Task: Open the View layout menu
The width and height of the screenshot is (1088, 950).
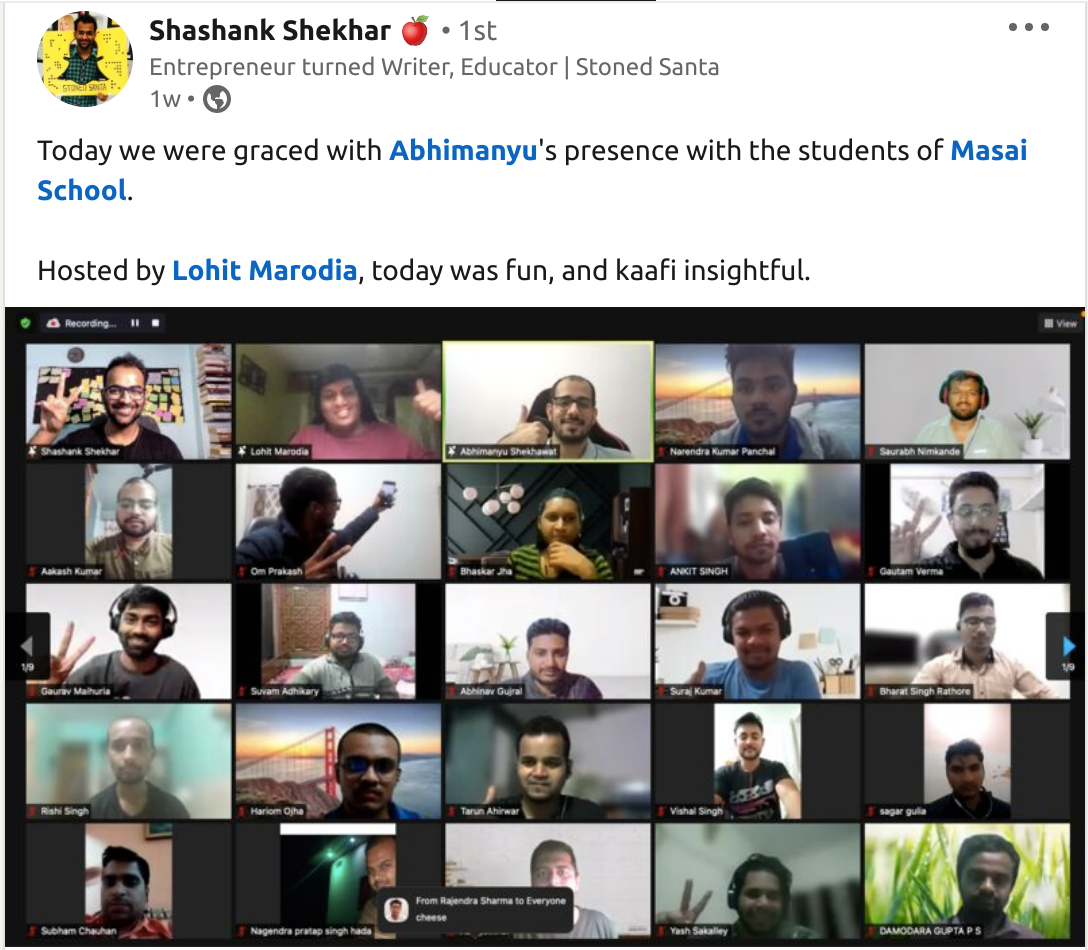Action: coord(1060,323)
